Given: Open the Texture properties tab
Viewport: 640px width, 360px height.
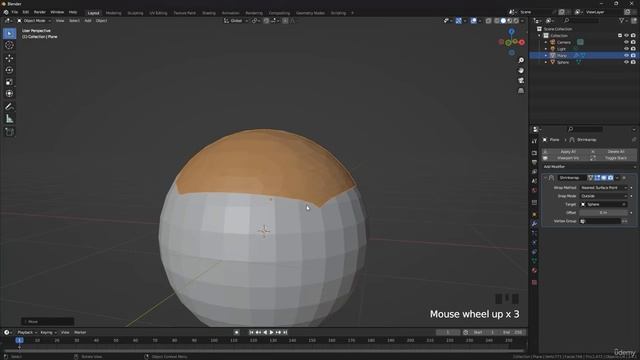Looking at the screenshot, I should coord(534,282).
